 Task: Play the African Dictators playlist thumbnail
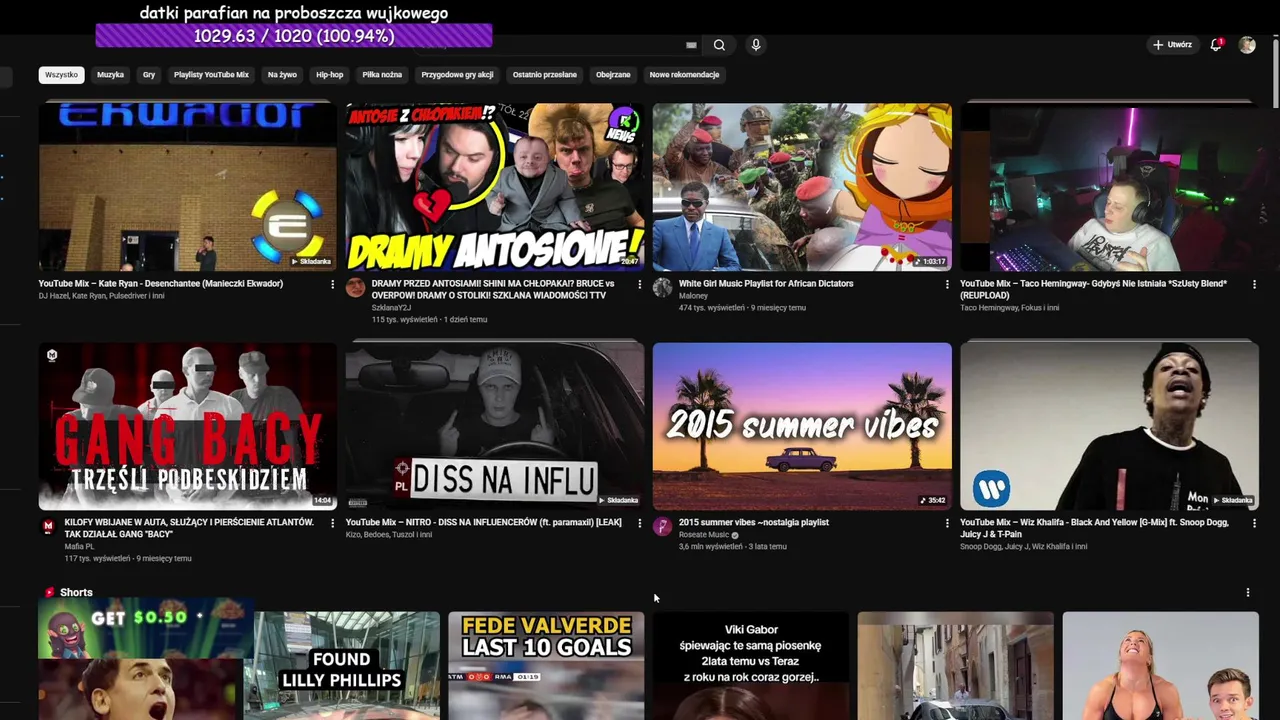[802, 187]
